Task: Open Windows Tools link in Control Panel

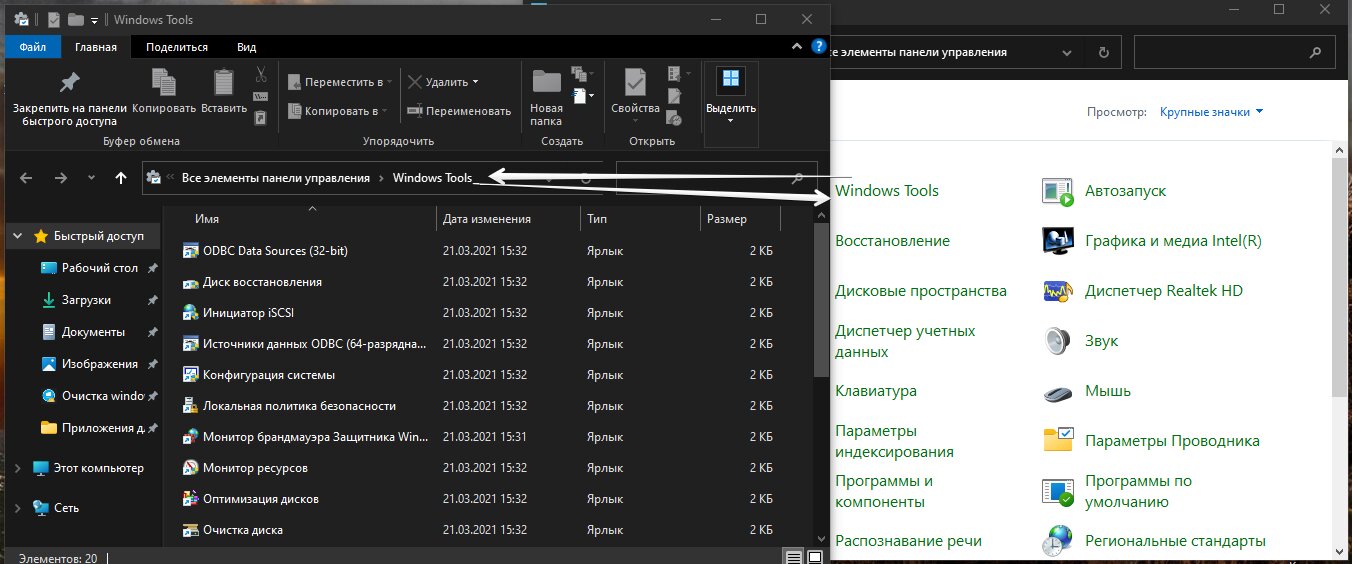Action: pos(887,191)
